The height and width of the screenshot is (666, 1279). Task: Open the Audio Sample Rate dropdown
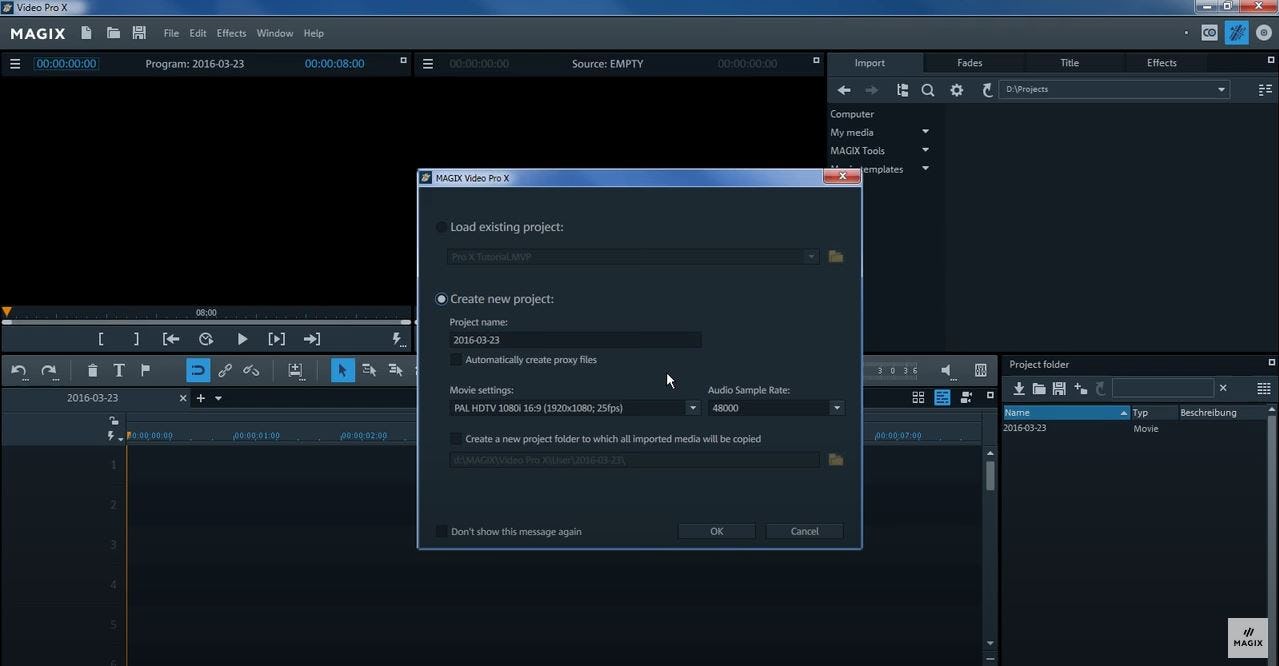point(837,408)
